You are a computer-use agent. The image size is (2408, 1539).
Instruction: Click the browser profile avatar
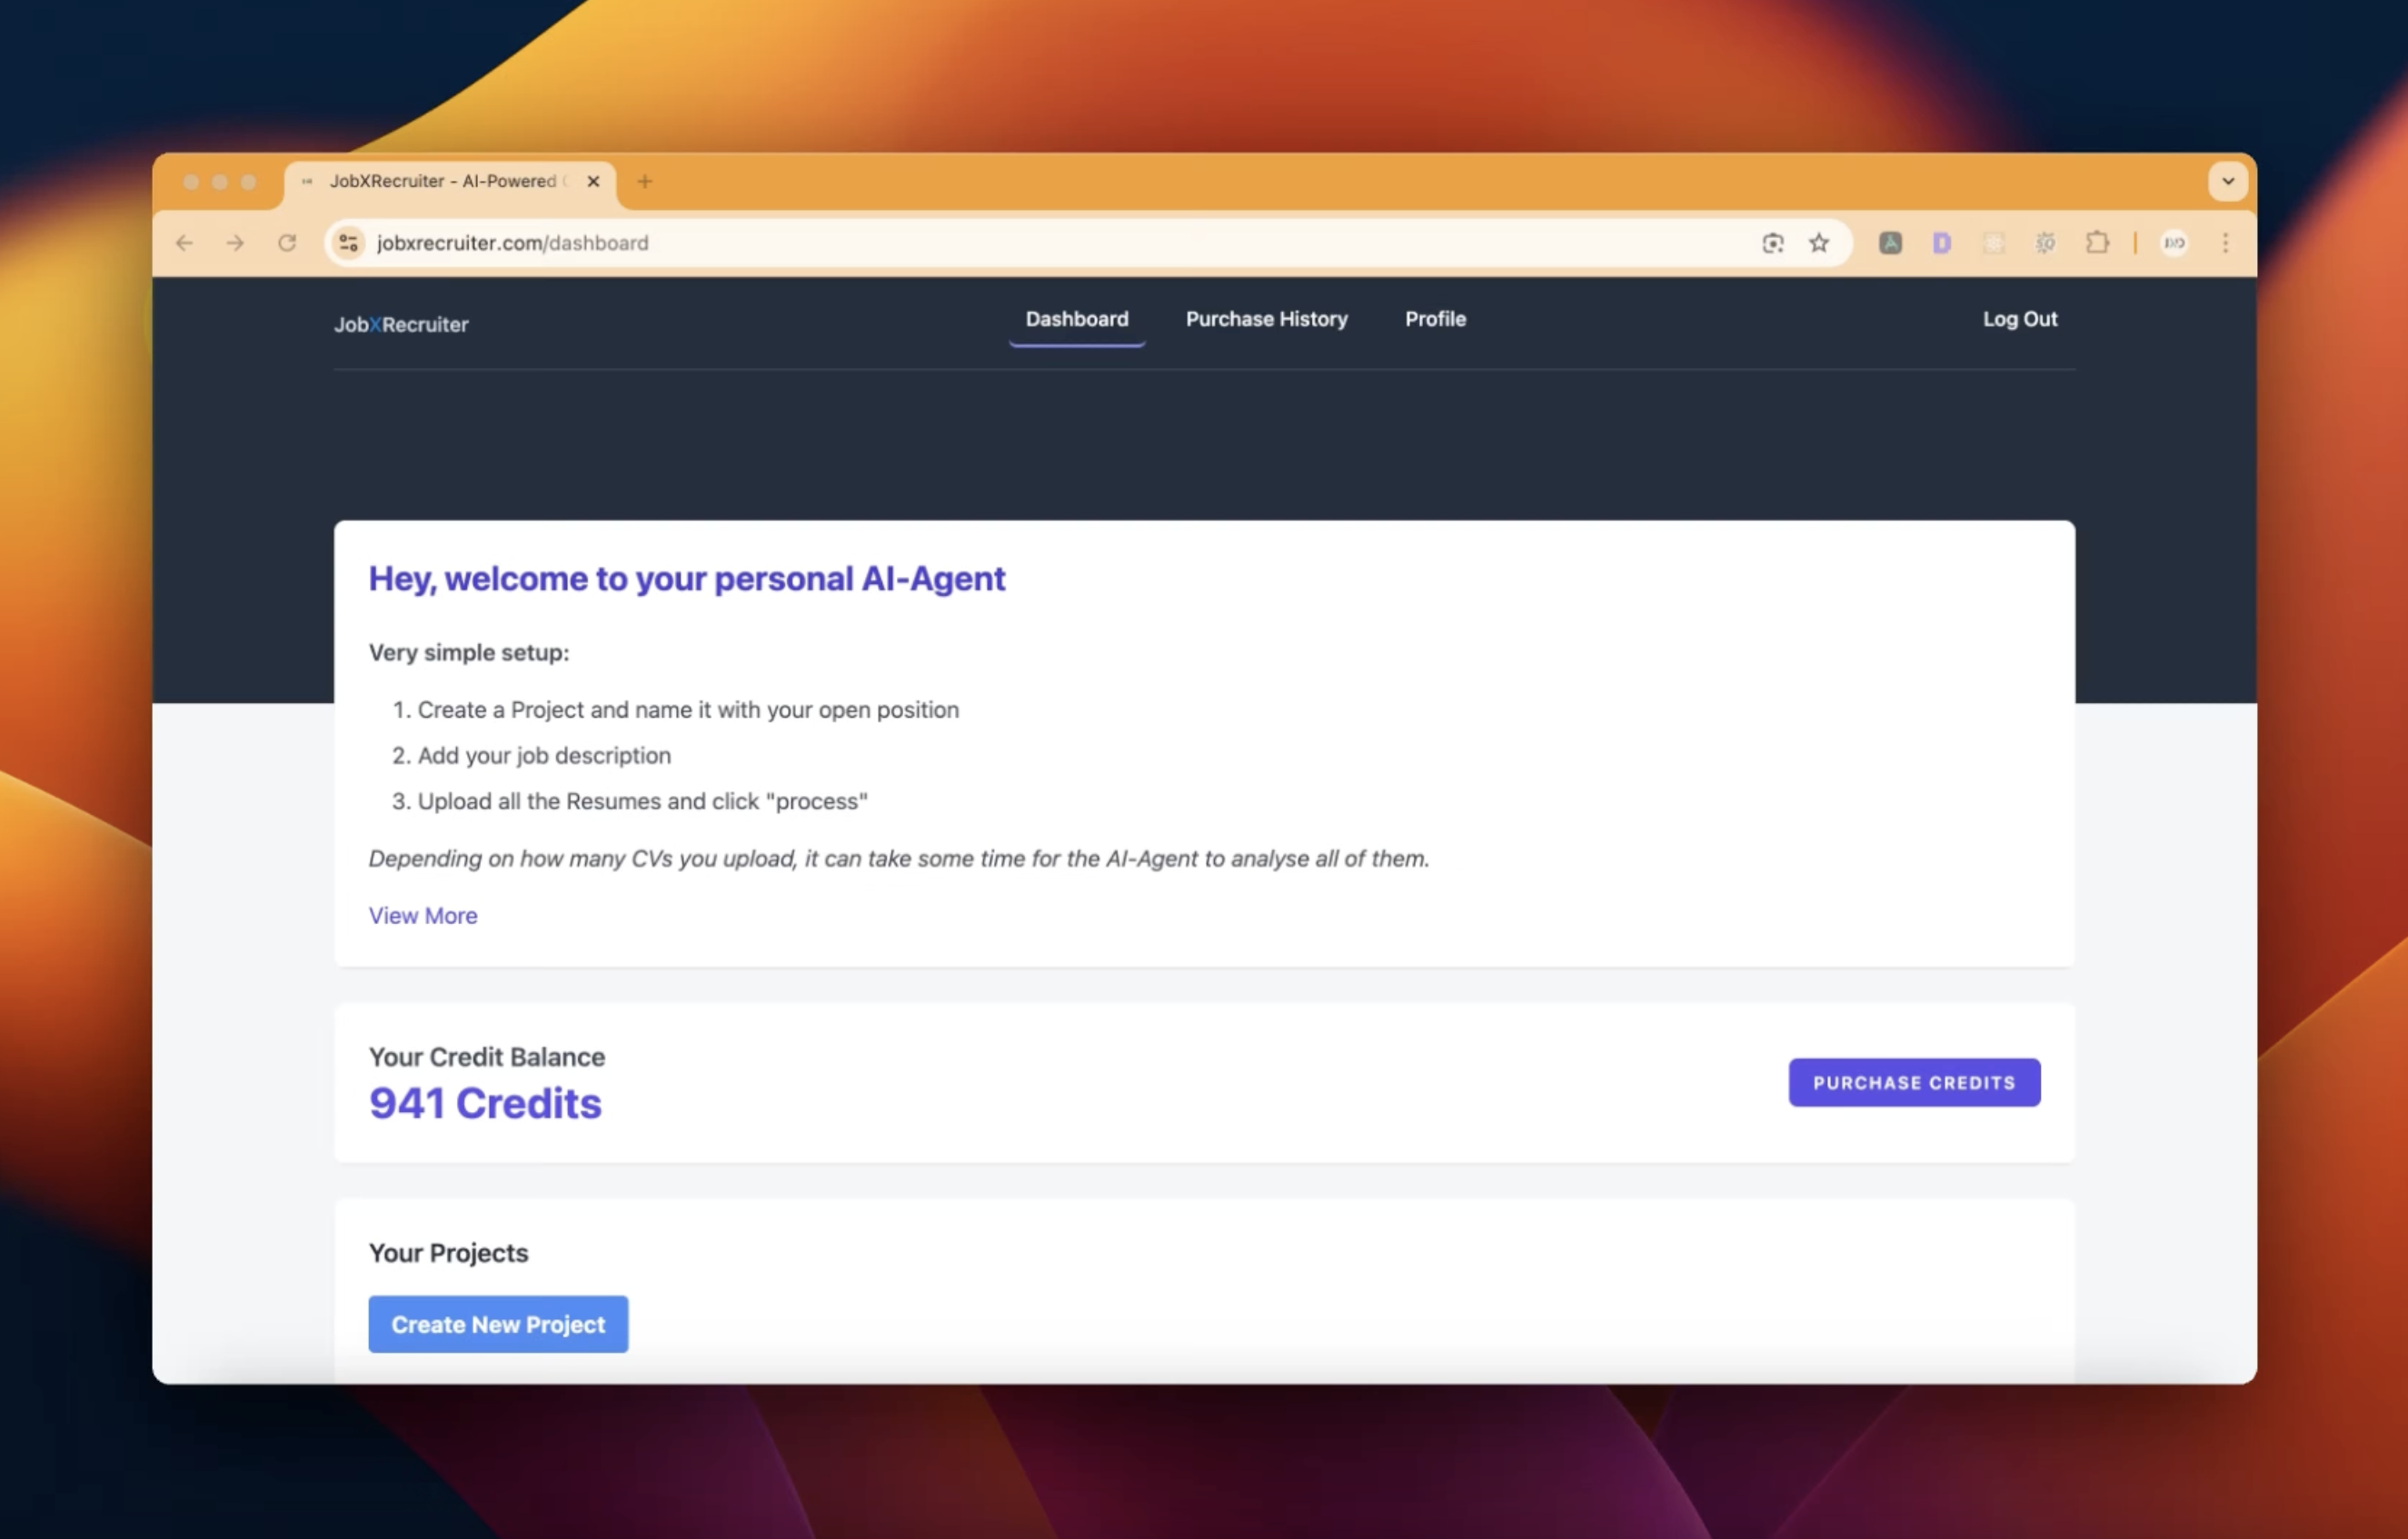click(2174, 243)
